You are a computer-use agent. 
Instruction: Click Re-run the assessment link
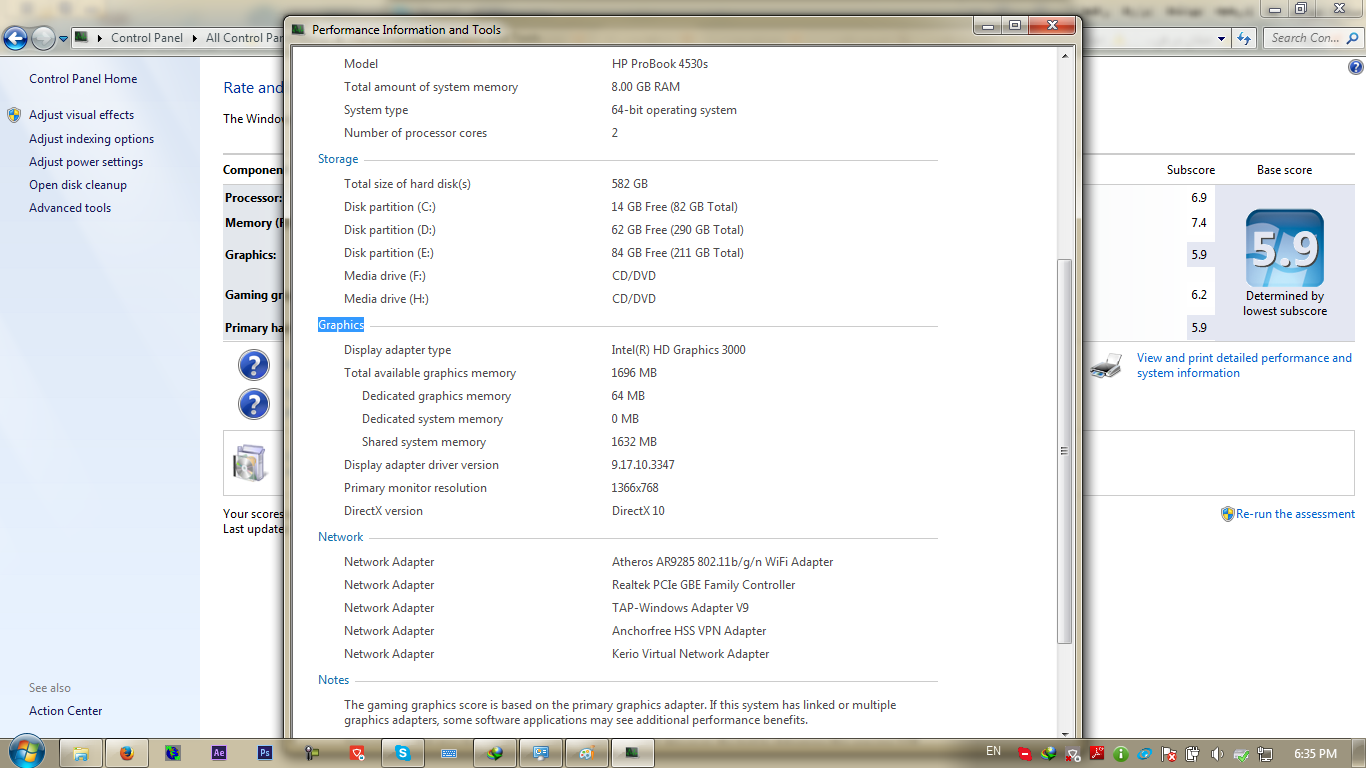click(1295, 514)
